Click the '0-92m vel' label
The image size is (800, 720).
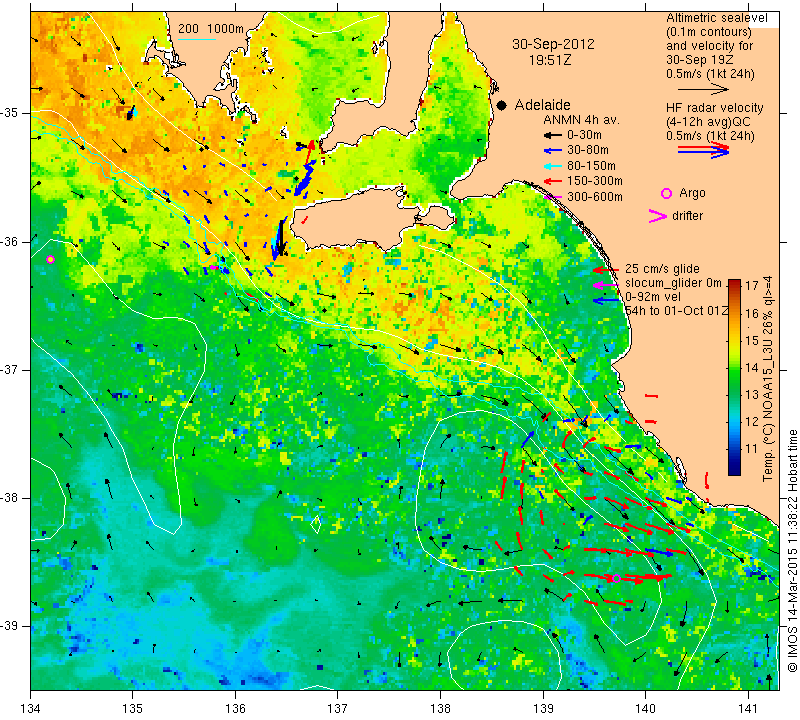[x=653, y=296]
